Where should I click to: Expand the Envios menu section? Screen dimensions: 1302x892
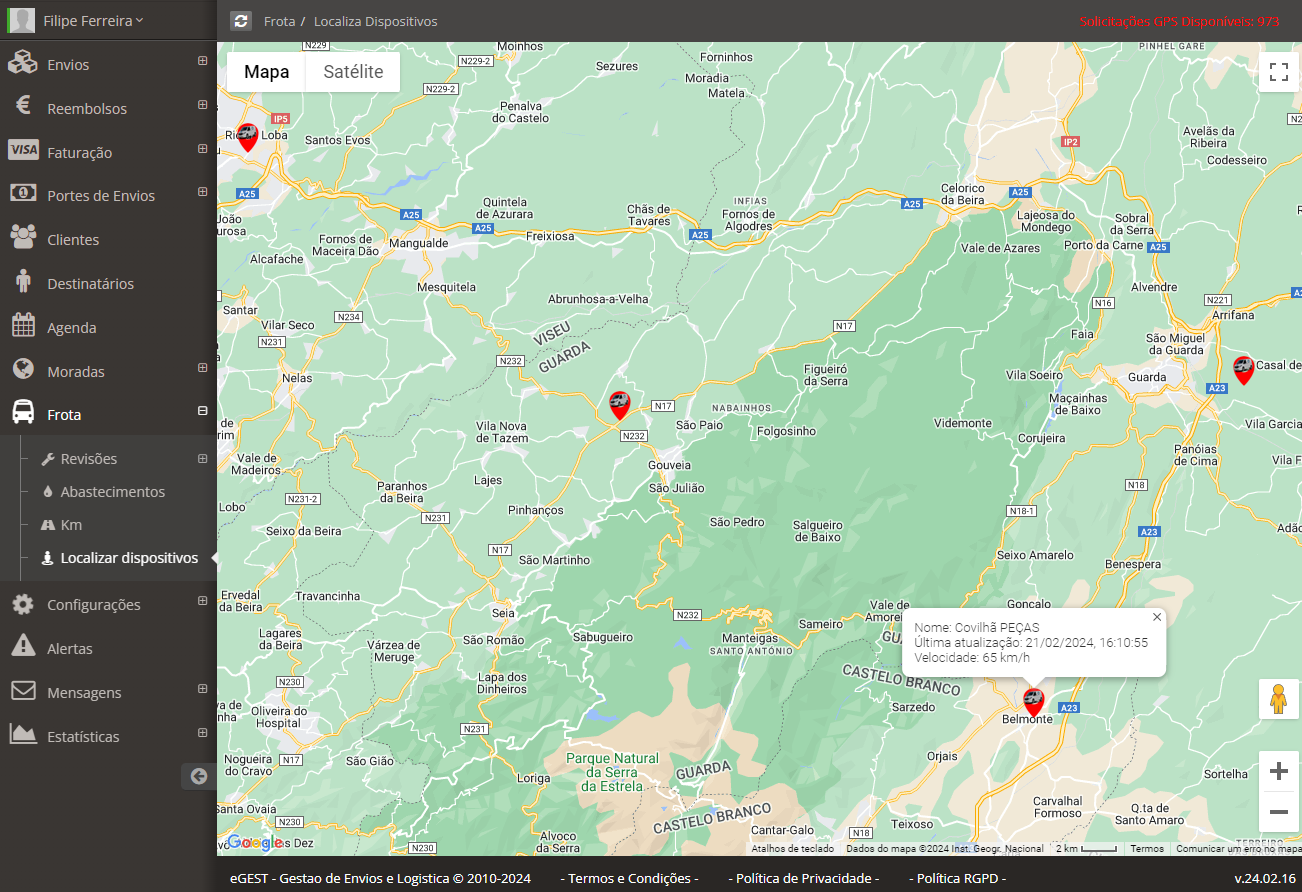[x=202, y=61]
